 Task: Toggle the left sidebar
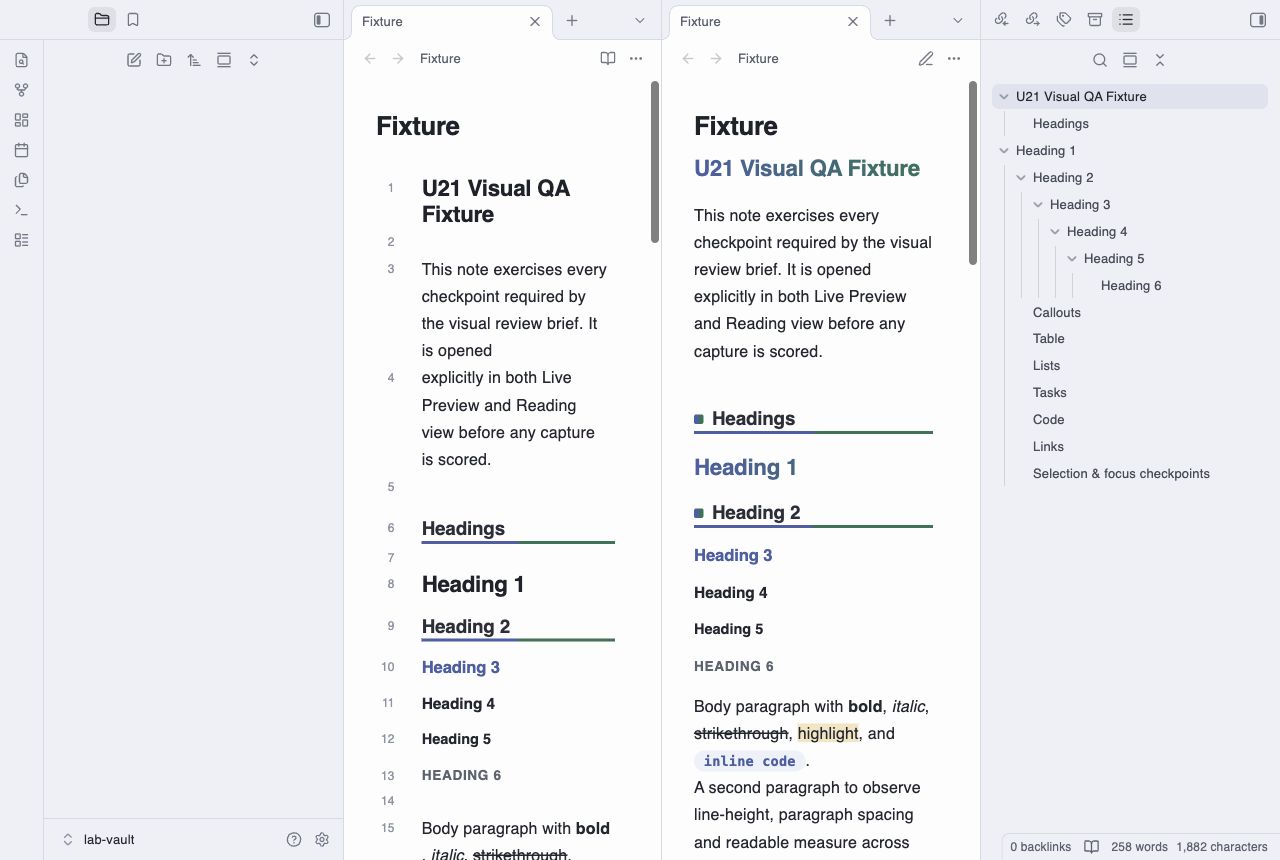(x=322, y=20)
